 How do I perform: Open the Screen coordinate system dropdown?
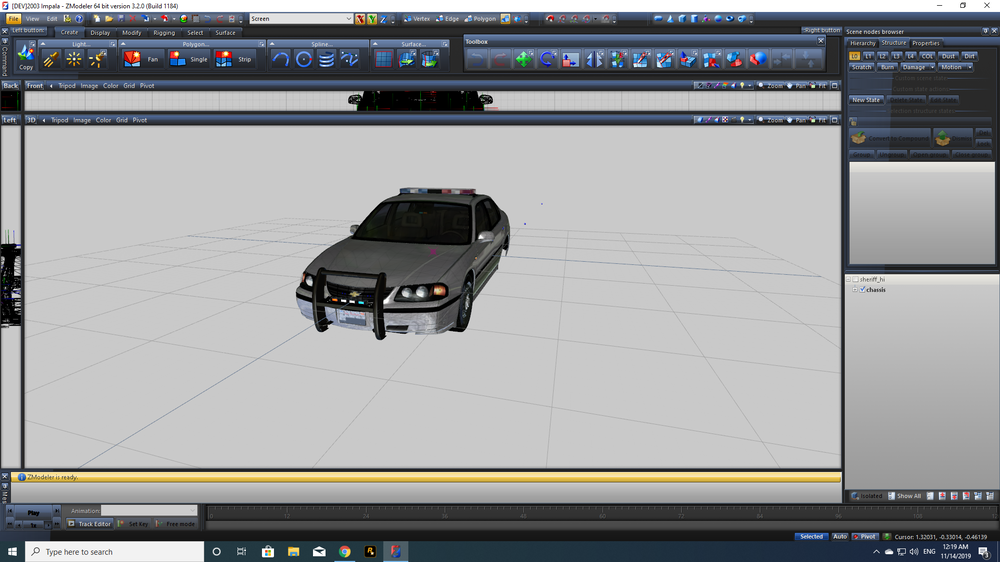tap(300, 19)
